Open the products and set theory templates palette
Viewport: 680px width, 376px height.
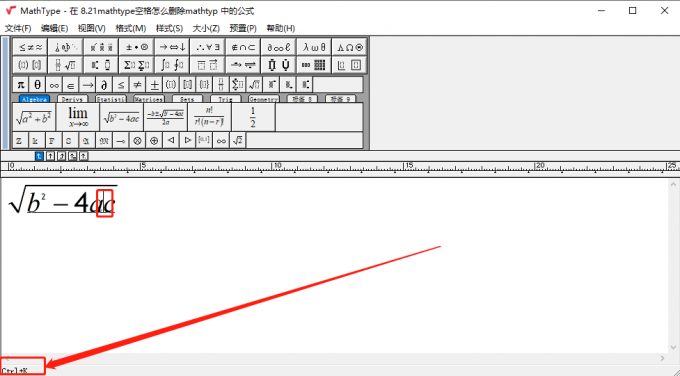coord(278,65)
